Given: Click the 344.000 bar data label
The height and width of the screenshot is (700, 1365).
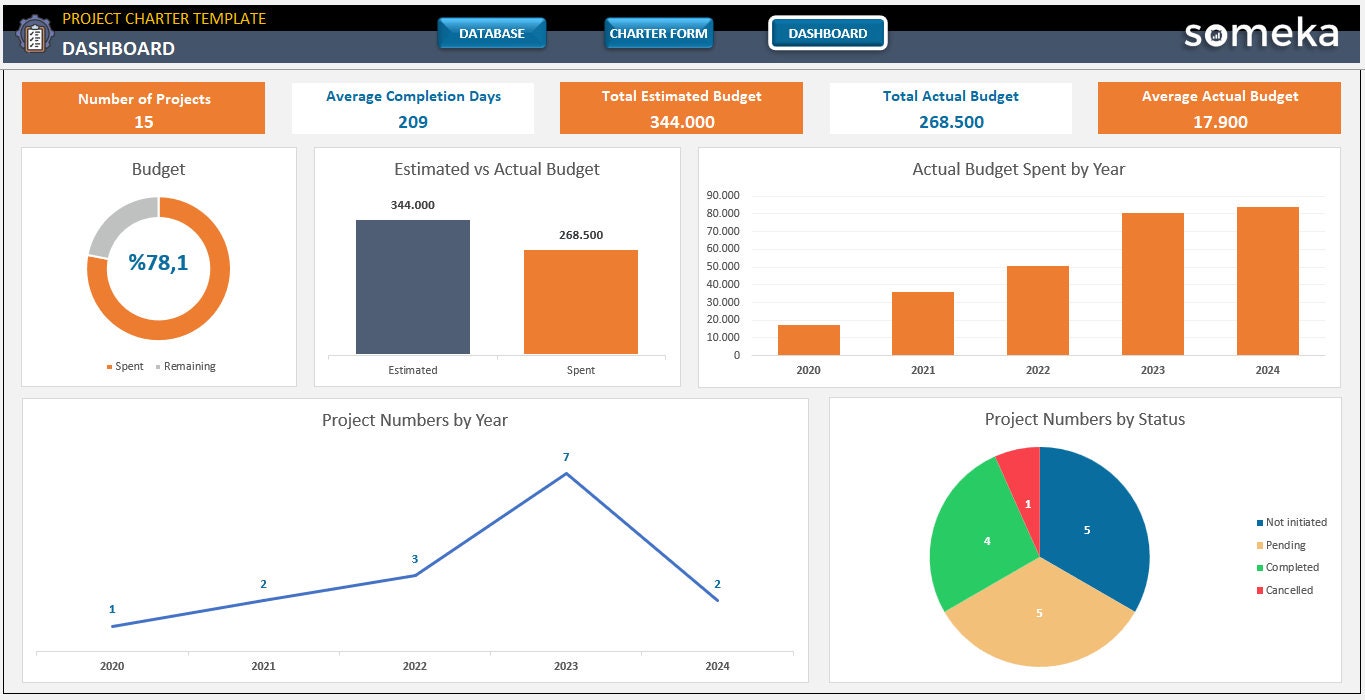Looking at the screenshot, I should coord(413,205).
